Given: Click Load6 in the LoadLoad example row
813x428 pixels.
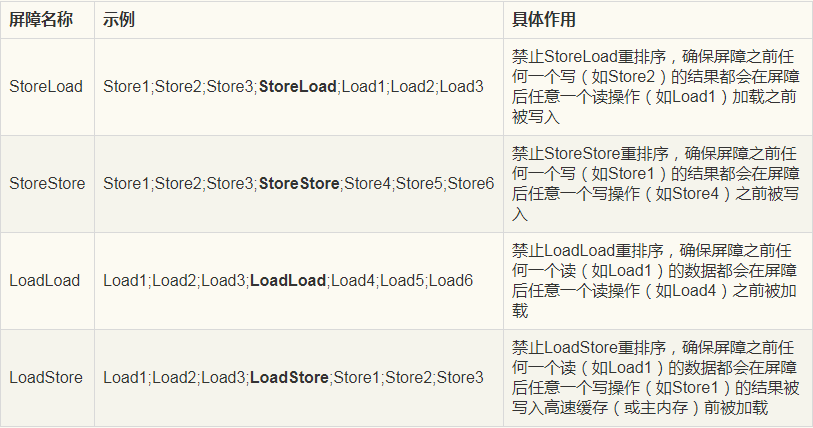Looking at the screenshot, I should pyautogui.click(x=451, y=280).
